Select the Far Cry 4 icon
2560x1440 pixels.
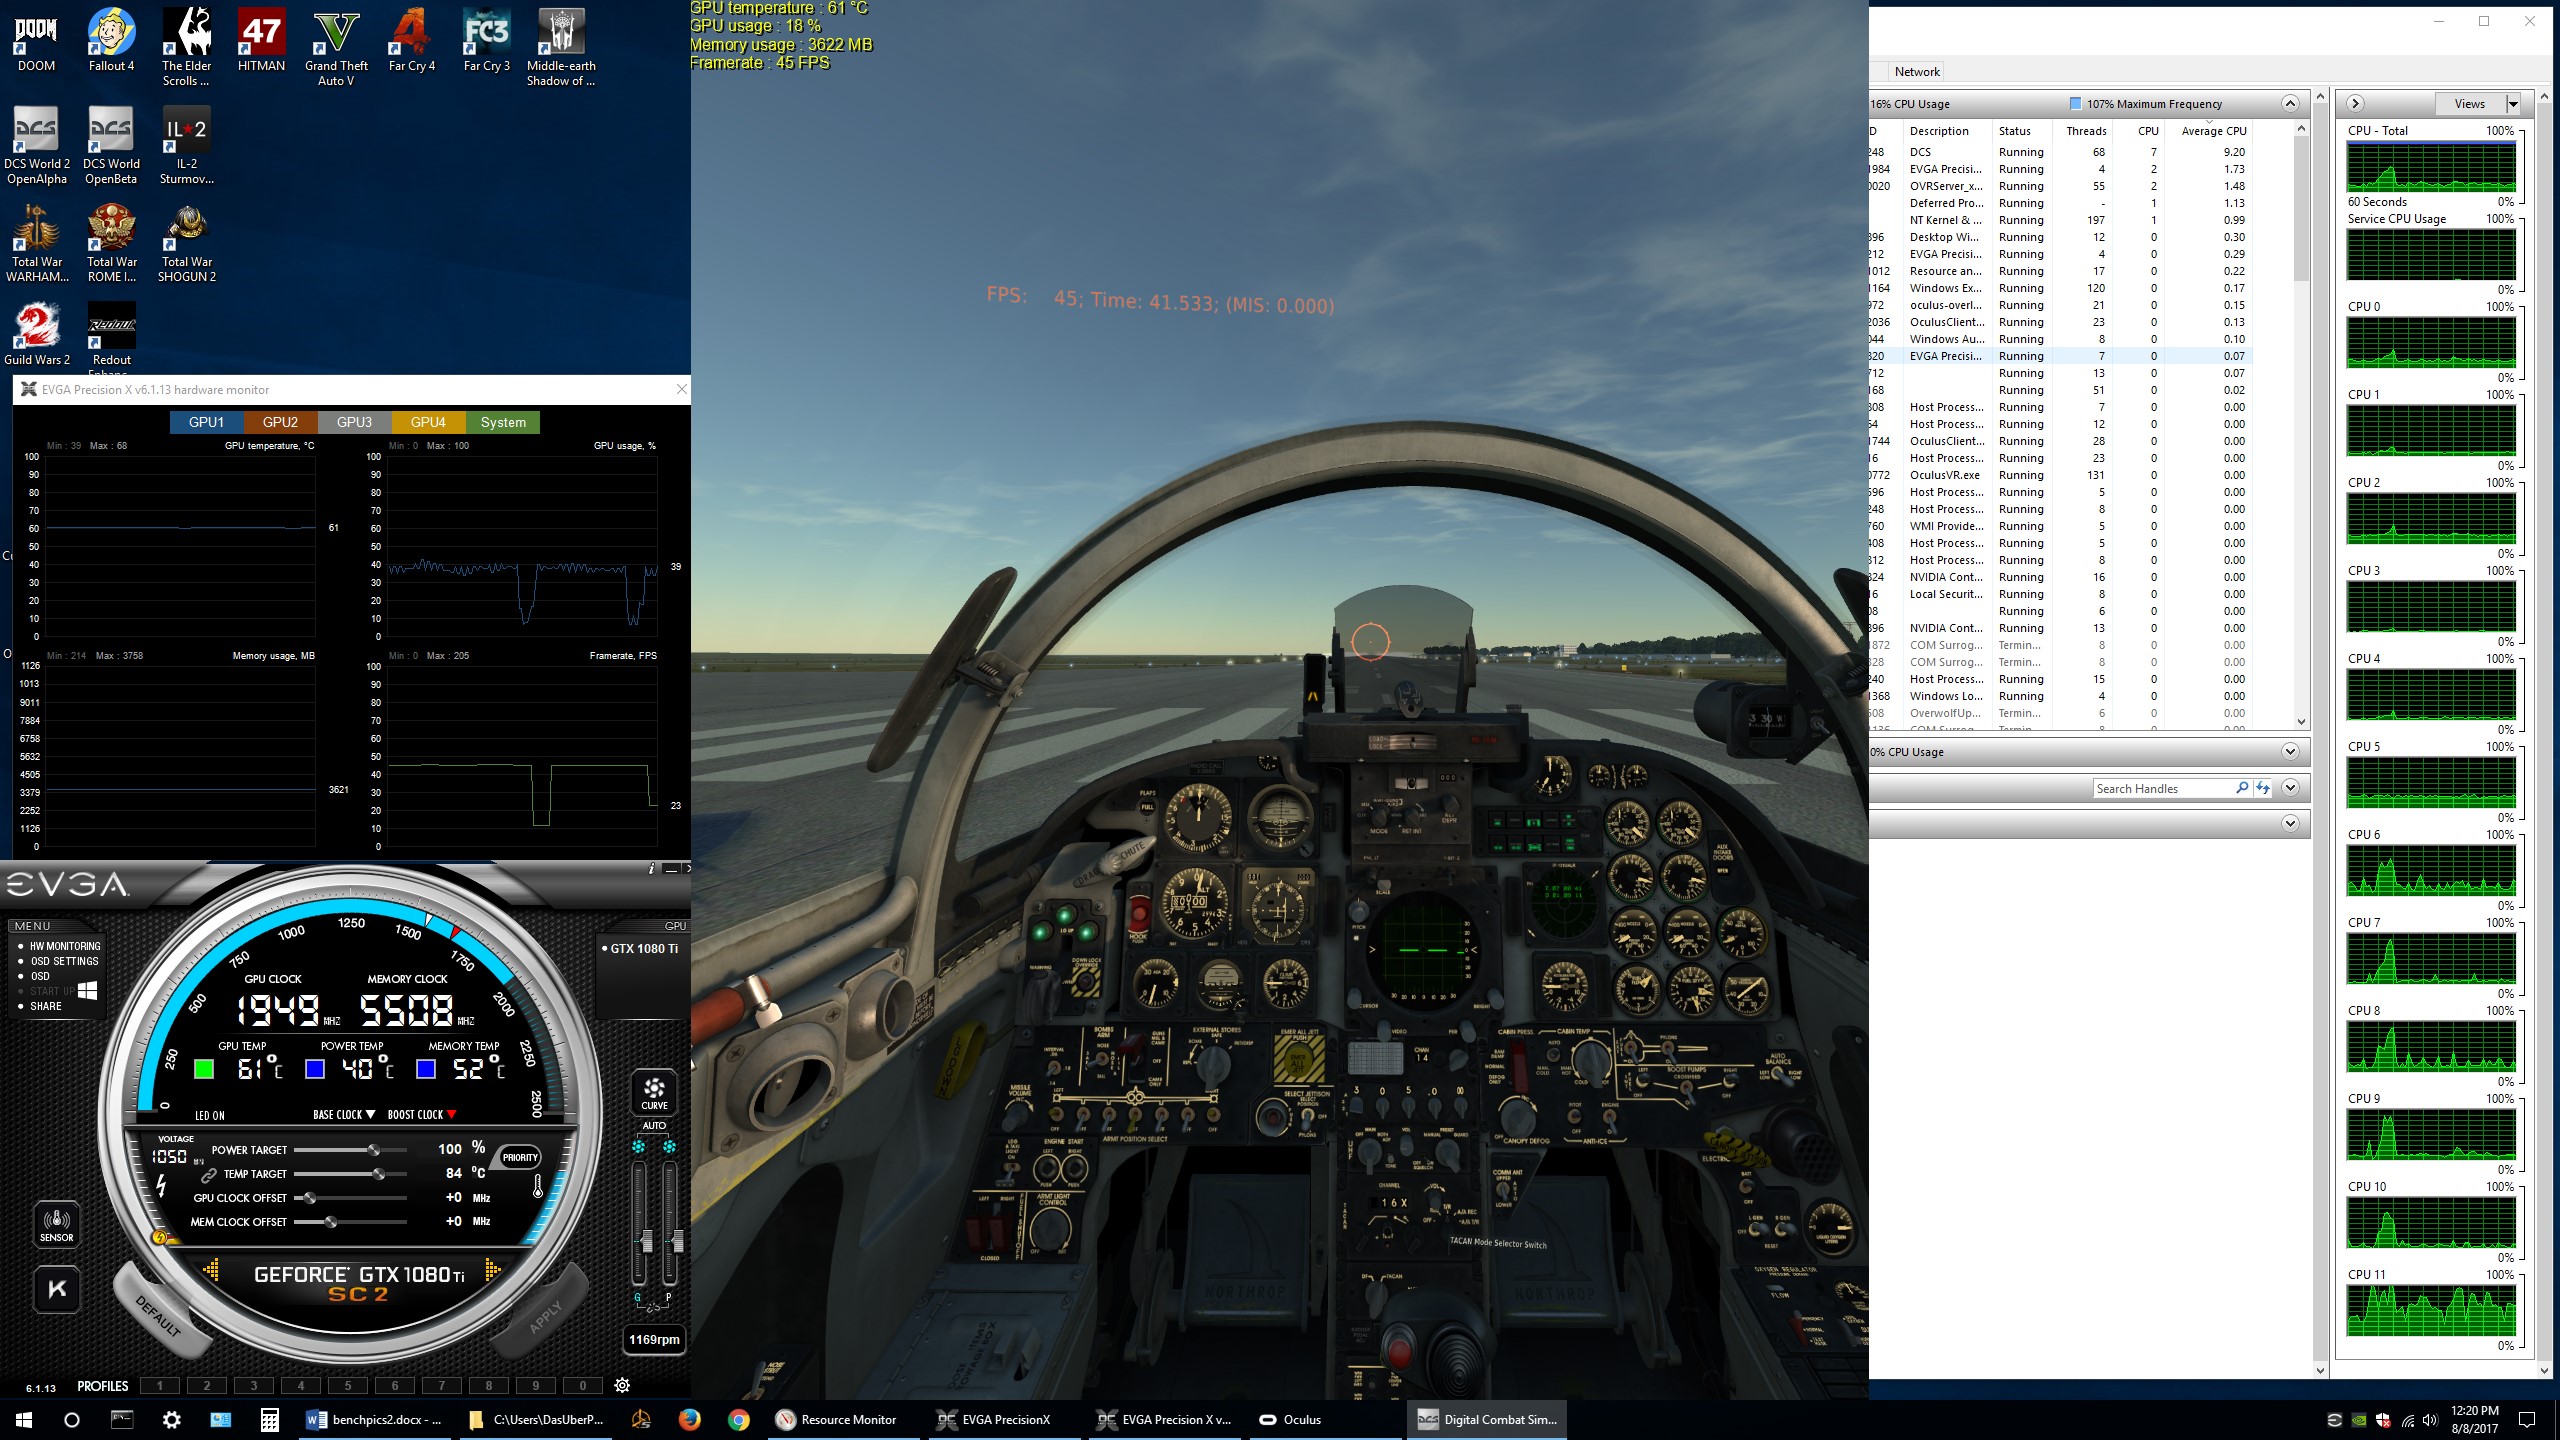(x=411, y=40)
